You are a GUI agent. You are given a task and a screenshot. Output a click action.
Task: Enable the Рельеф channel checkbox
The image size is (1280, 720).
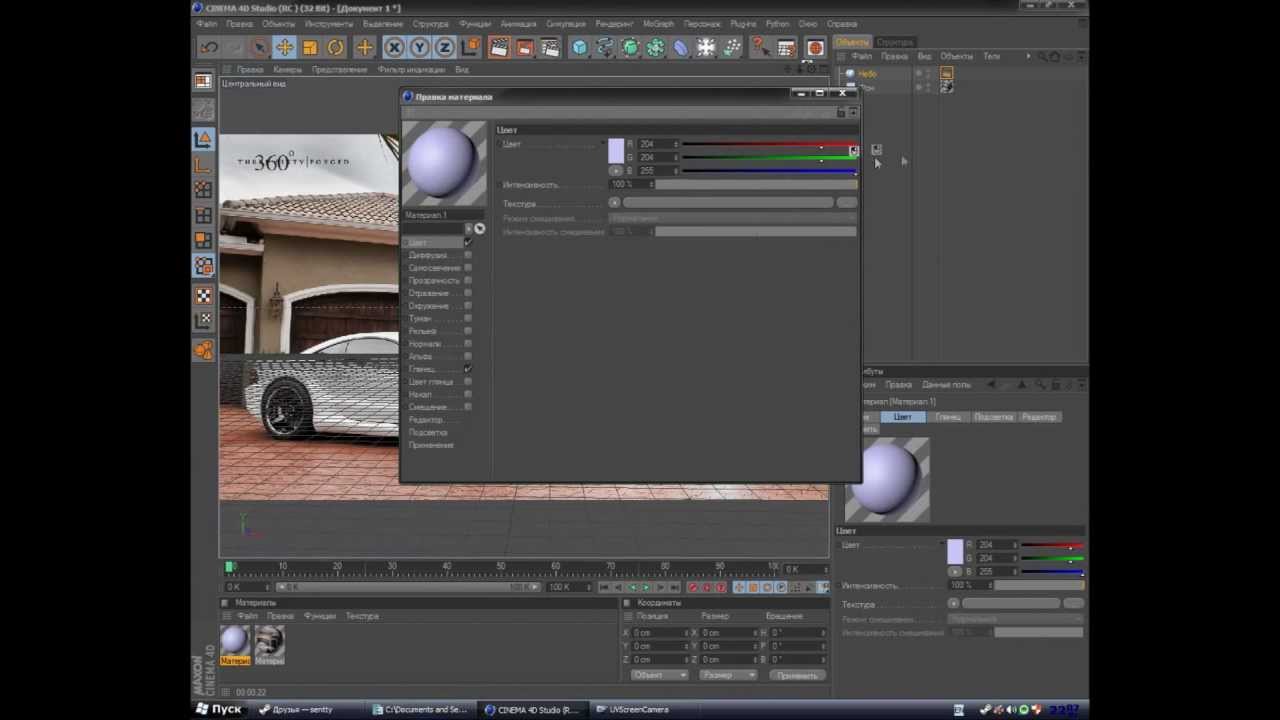[x=468, y=331]
